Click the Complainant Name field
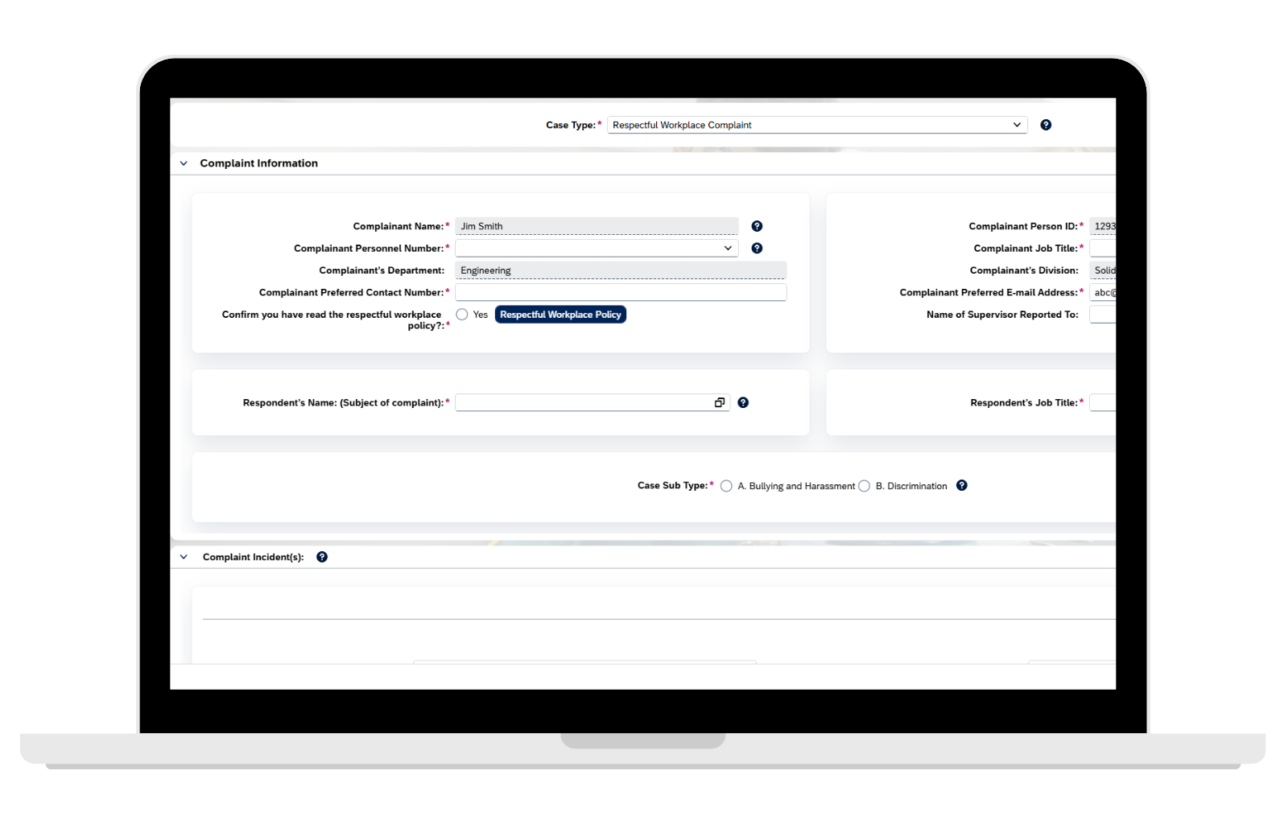The image size is (1280, 824). [597, 226]
